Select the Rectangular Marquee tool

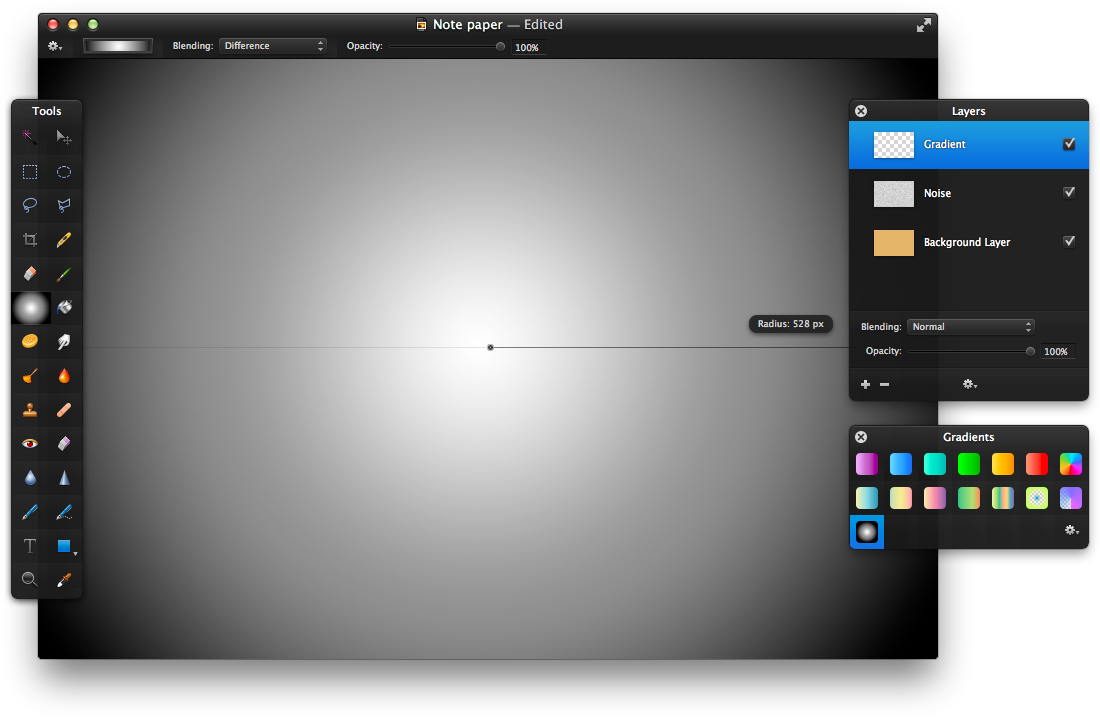tap(30, 172)
